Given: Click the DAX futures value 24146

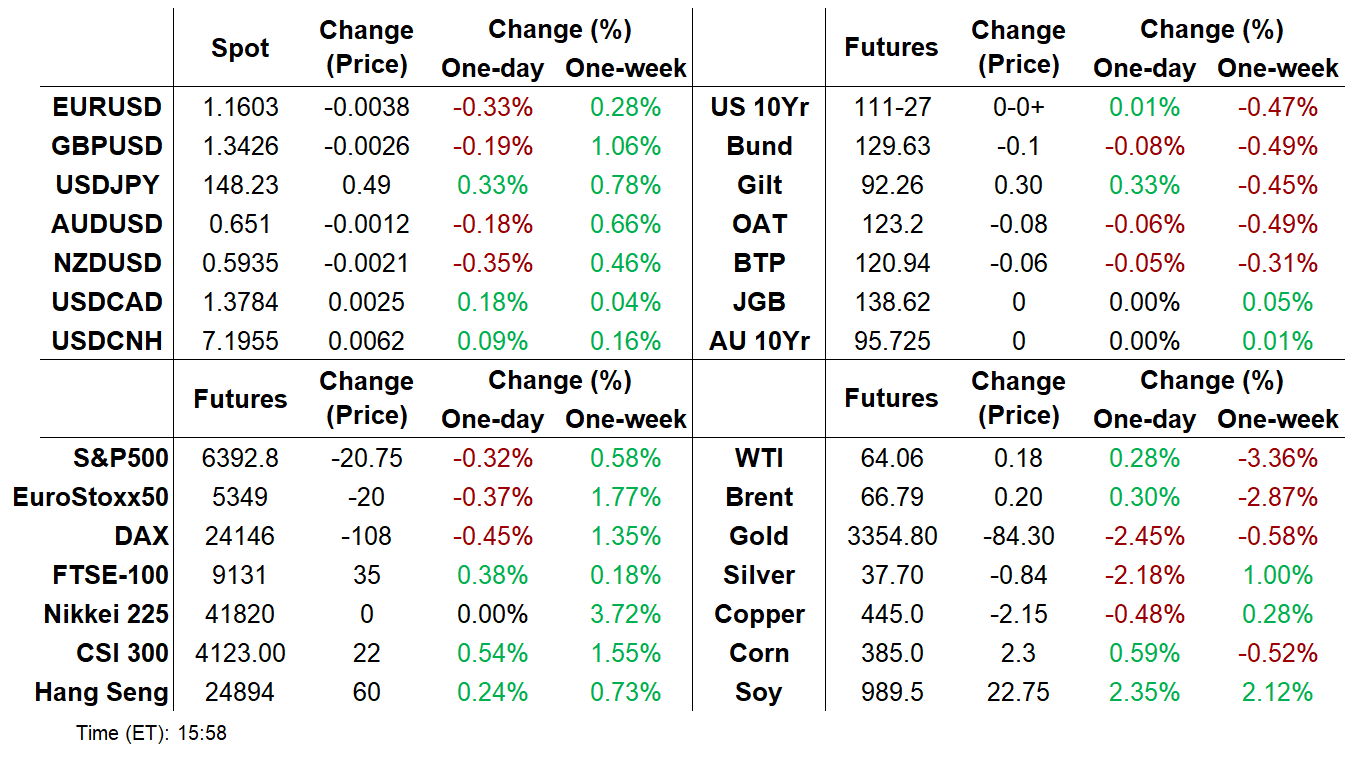Looking at the screenshot, I should [x=240, y=536].
